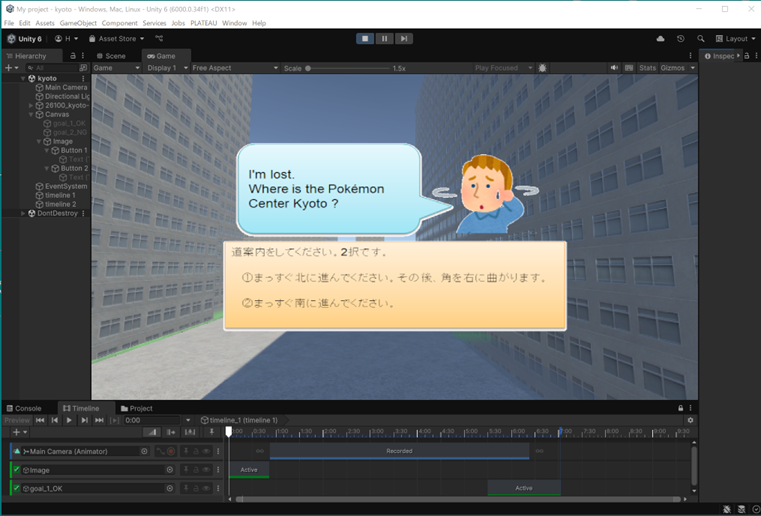Toggle the Timeline Ripple edit mode icon
The width and height of the screenshot is (761, 516).
point(171,432)
